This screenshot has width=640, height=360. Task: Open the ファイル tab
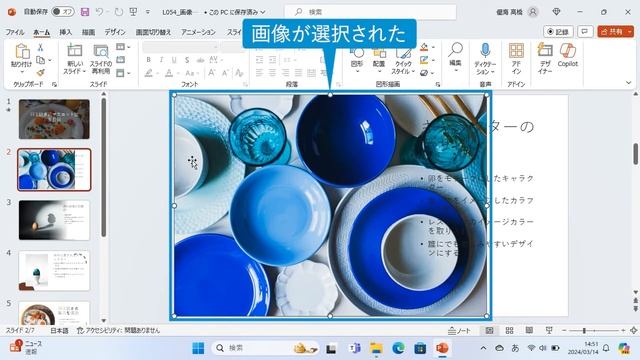click(15, 32)
